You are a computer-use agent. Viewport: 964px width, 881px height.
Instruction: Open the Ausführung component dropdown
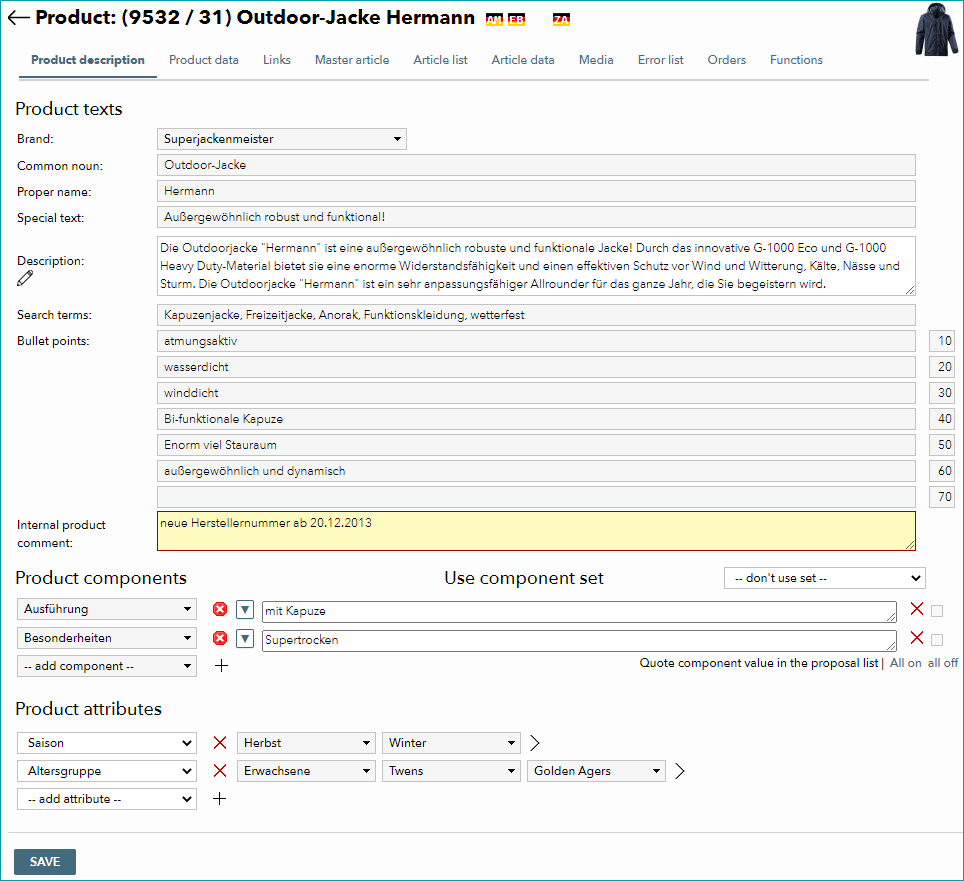pyautogui.click(x=107, y=609)
